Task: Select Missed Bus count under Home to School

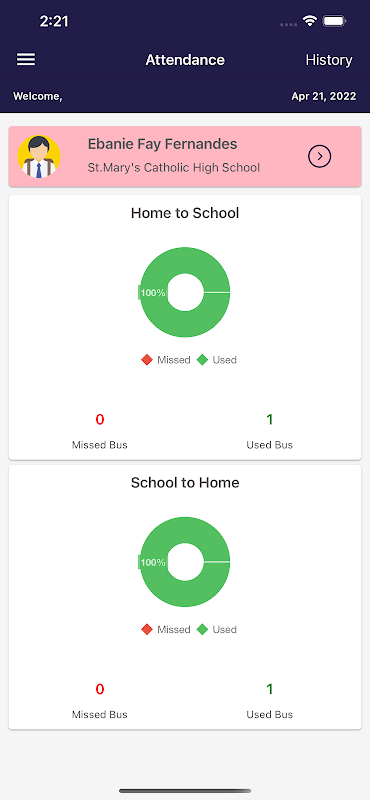Action: (x=100, y=419)
